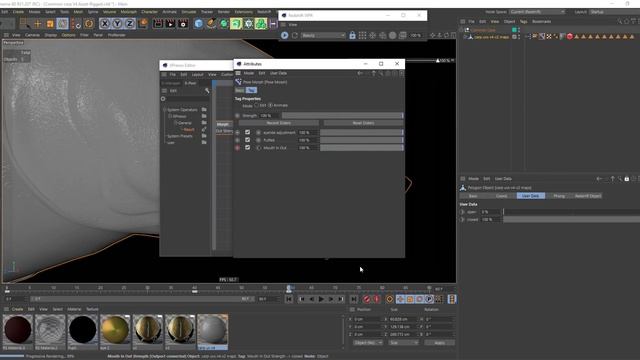Click the green Subdivision Surface generator icon
This screenshot has height=360, width=640.
click(x=224, y=24)
